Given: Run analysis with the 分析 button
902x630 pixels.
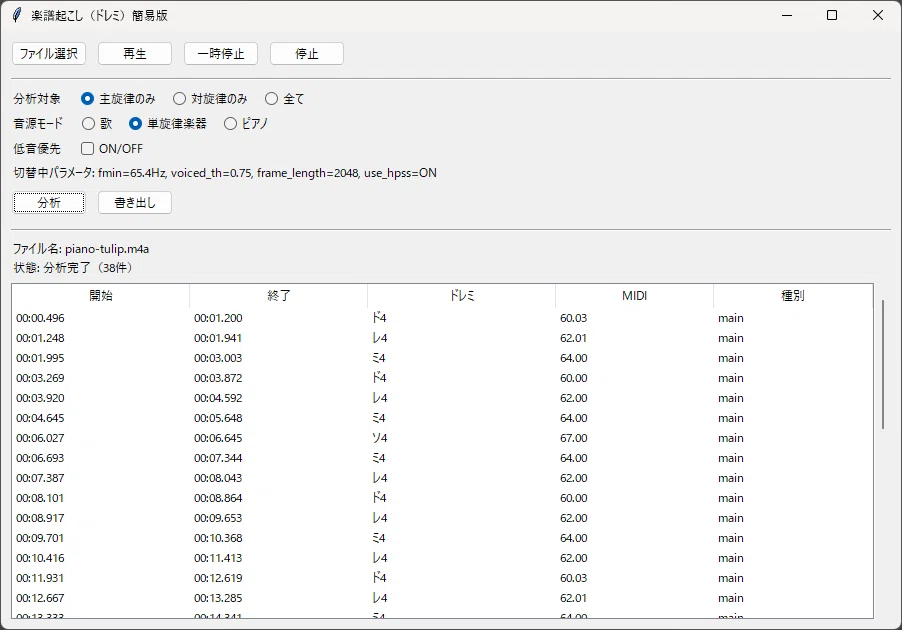Looking at the screenshot, I should 49,203.
